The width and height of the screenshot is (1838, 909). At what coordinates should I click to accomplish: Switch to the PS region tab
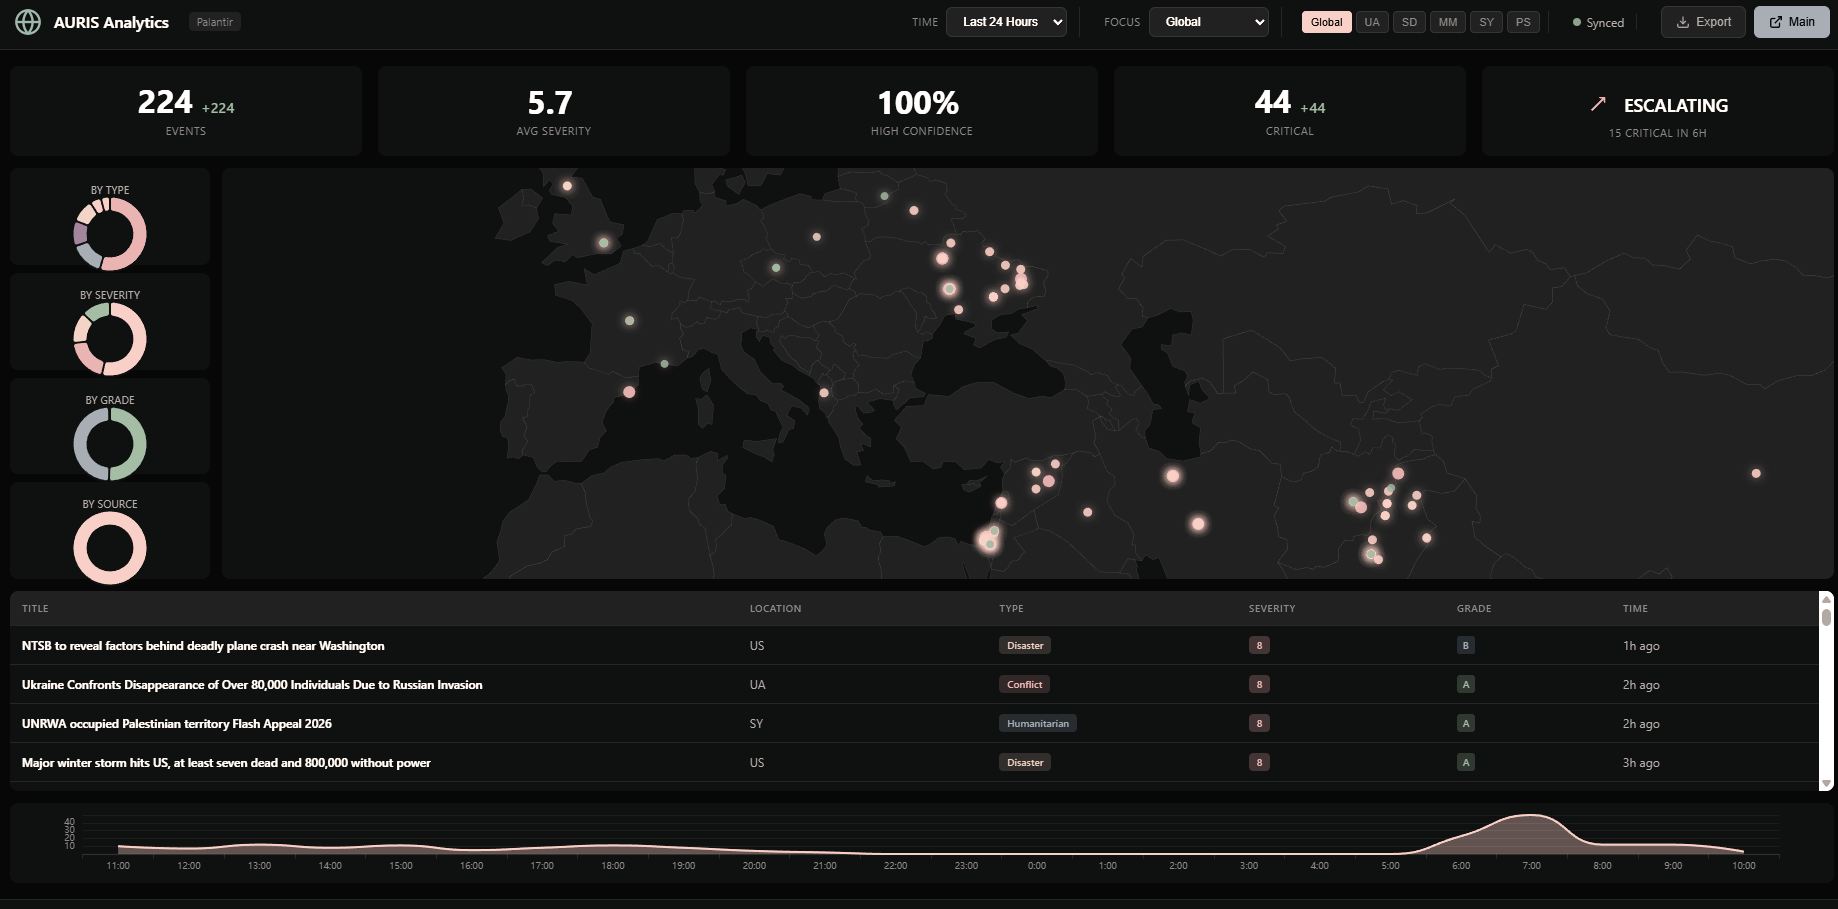tap(1524, 21)
